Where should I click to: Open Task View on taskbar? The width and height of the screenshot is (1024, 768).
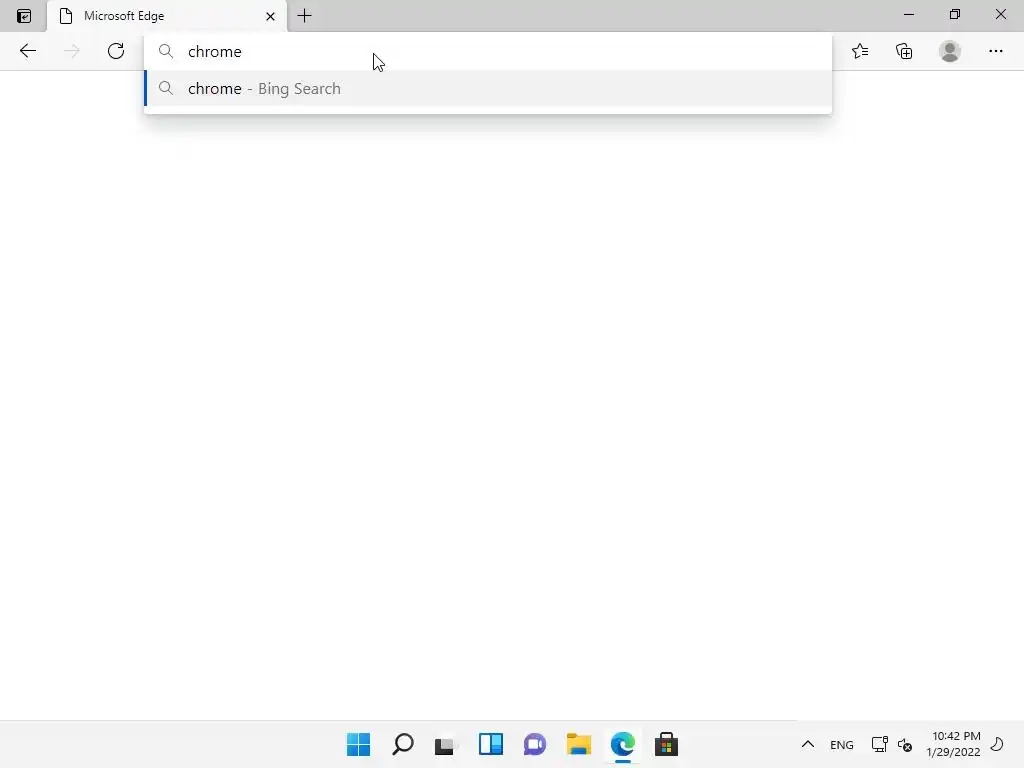click(445, 744)
